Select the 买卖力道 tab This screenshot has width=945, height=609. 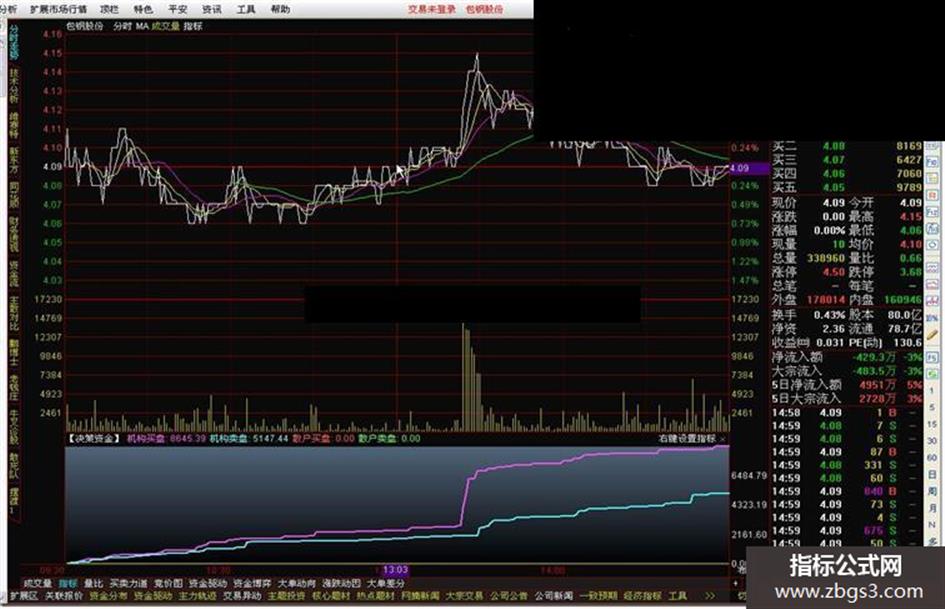tap(128, 584)
